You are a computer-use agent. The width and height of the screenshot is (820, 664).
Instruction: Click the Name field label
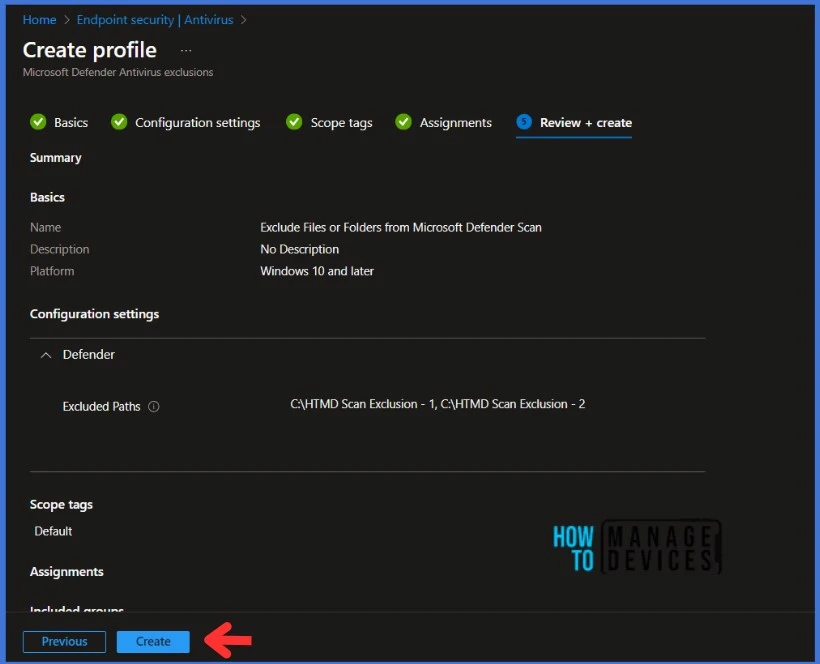pos(45,227)
